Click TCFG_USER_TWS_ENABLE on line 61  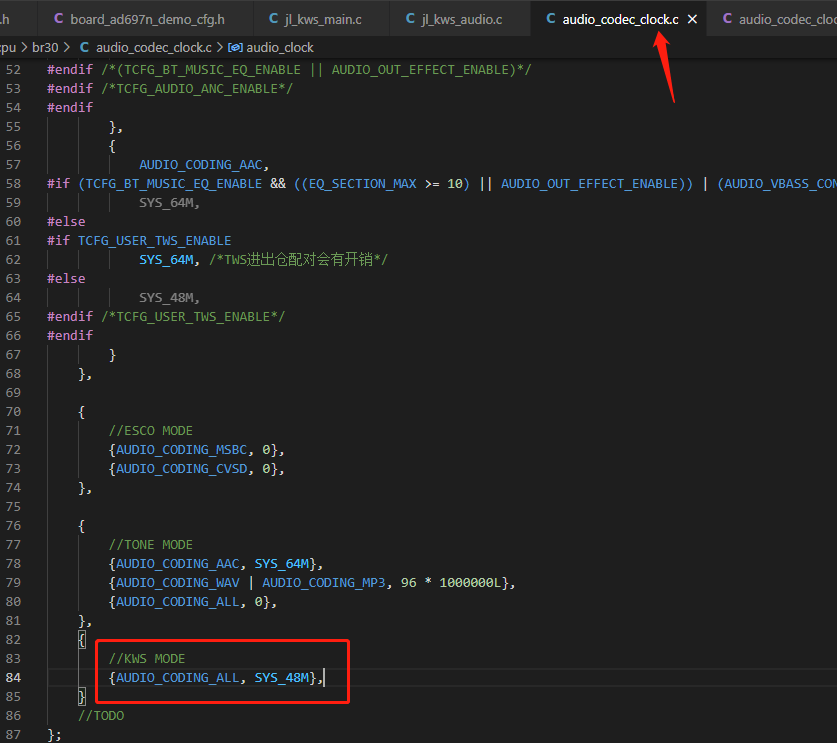tap(154, 241)
